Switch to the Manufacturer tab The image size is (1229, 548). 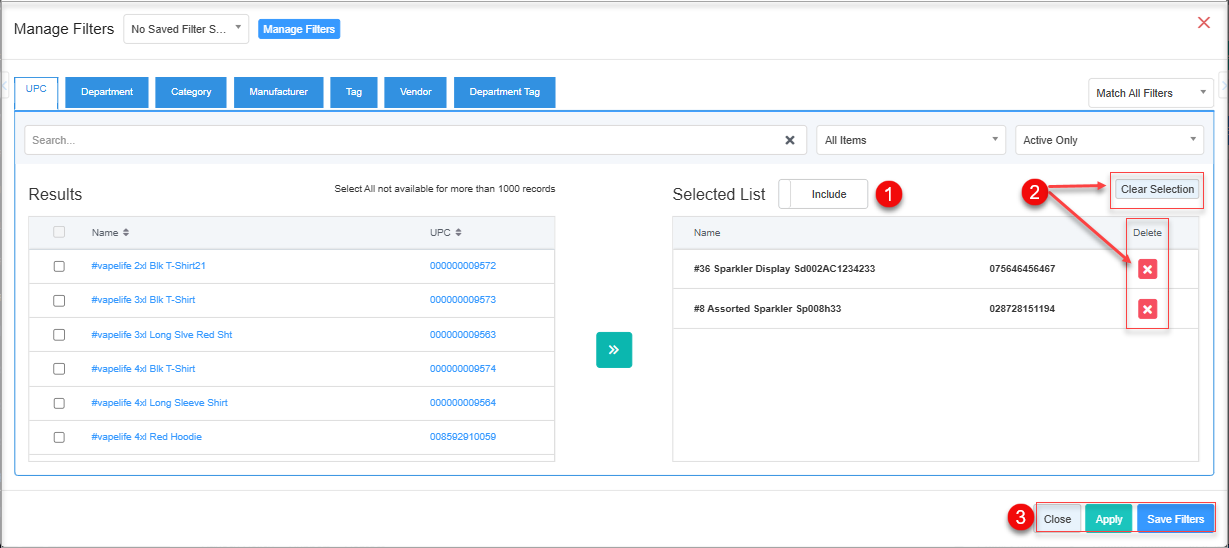(x=278, y=92)
